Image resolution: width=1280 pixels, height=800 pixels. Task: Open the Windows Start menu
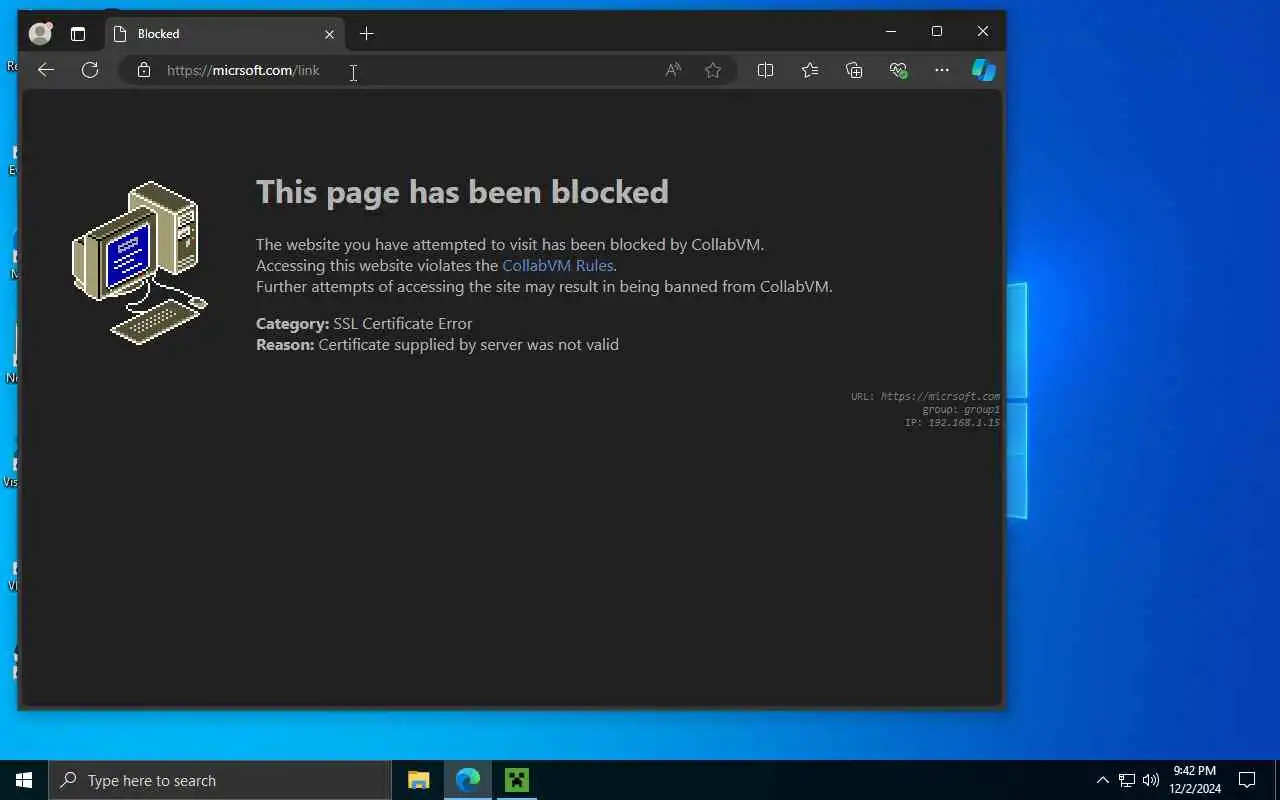coord(24,780)
